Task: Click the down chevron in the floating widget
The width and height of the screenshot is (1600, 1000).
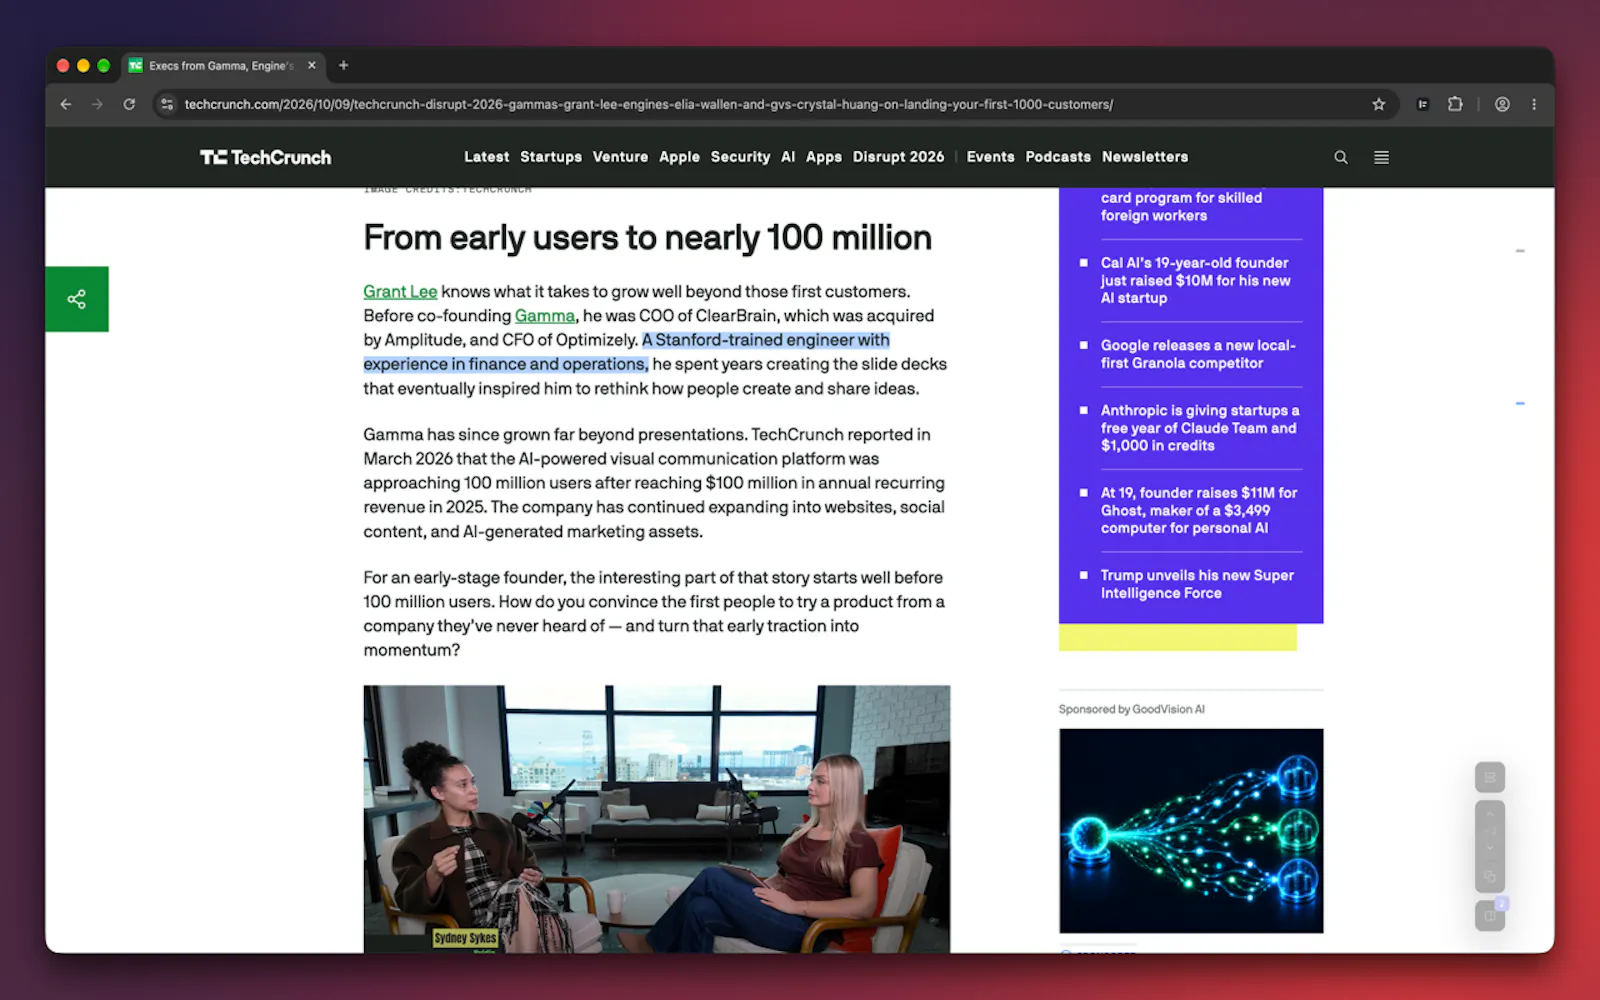Action: tap(1490, 848)
